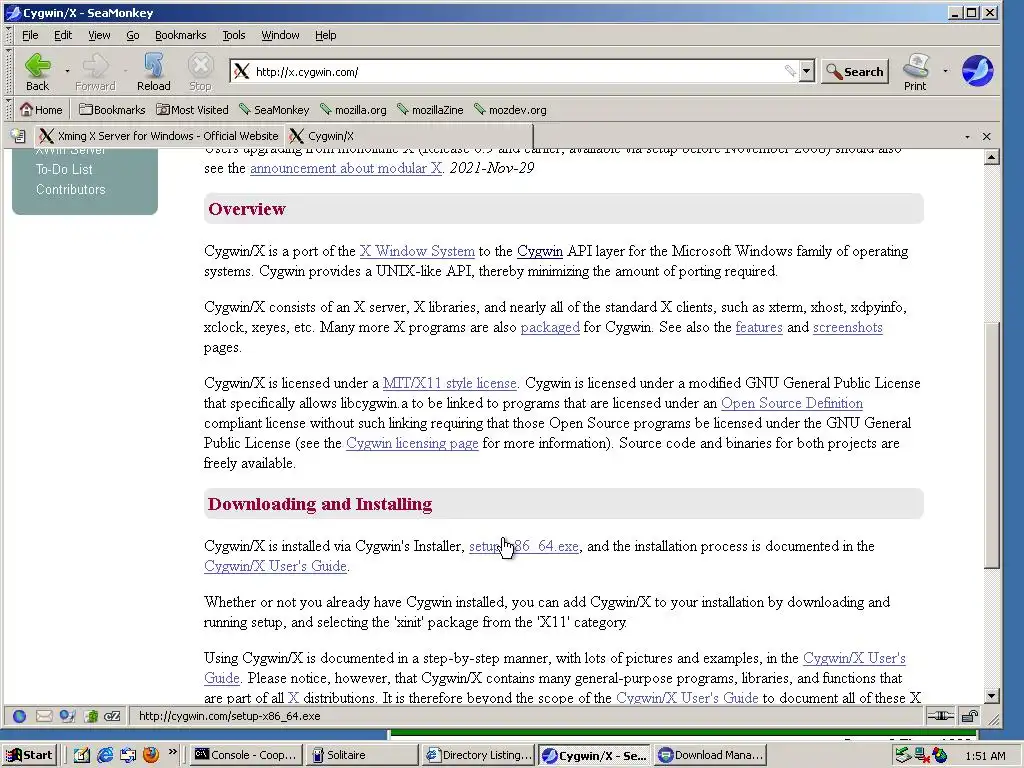The height and width of the screenshot is (768, 1024).
Task: Click the status bar padlock security icon
Action: 970,716
